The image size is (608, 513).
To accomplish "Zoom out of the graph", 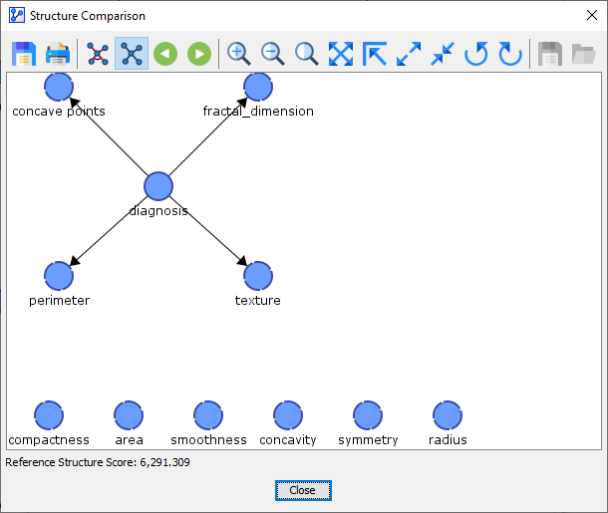I will [x=273, y=54].
